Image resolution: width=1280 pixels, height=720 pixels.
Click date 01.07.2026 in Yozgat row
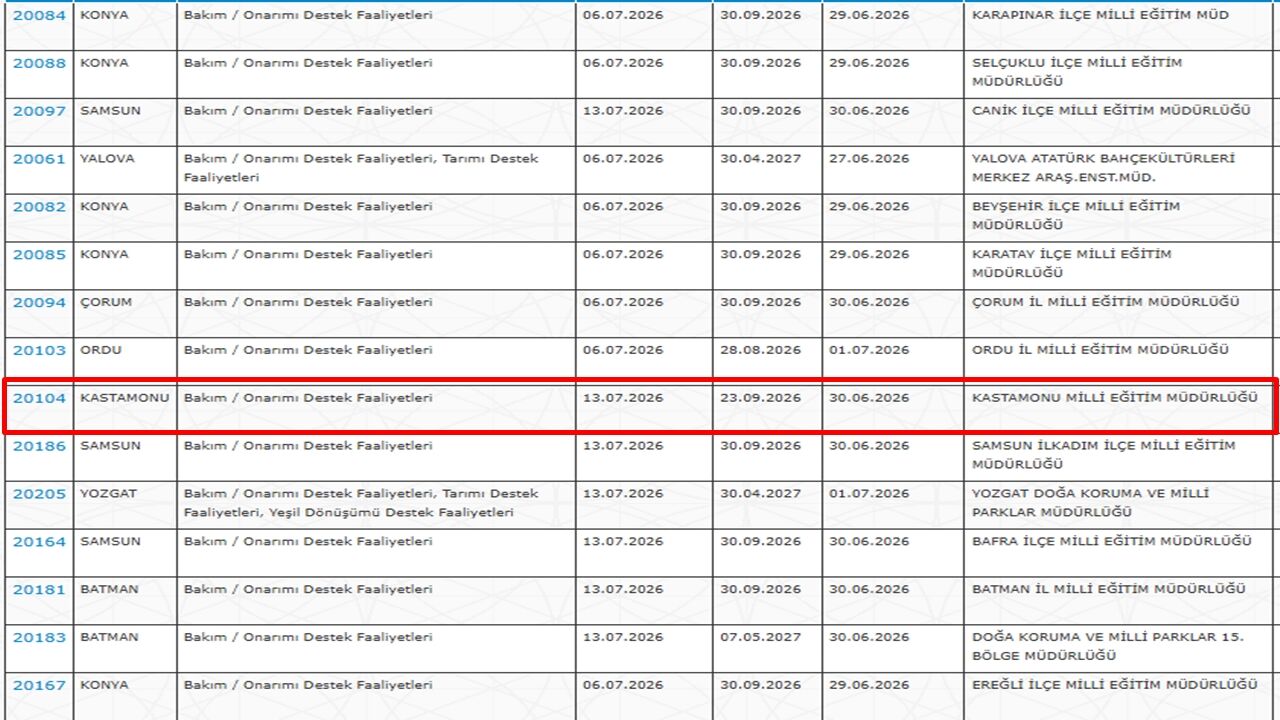pyautogui.click(x=869, y=494)
